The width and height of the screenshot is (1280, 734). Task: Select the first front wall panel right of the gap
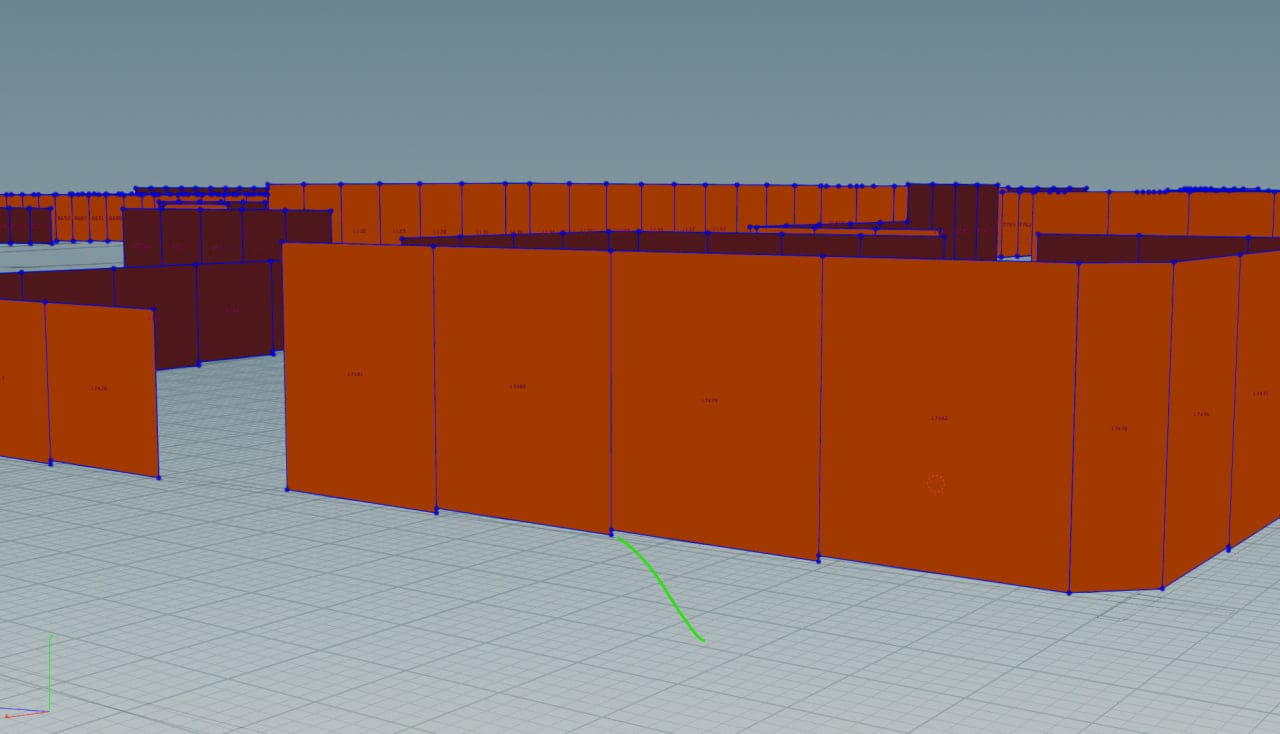(358, 375)
